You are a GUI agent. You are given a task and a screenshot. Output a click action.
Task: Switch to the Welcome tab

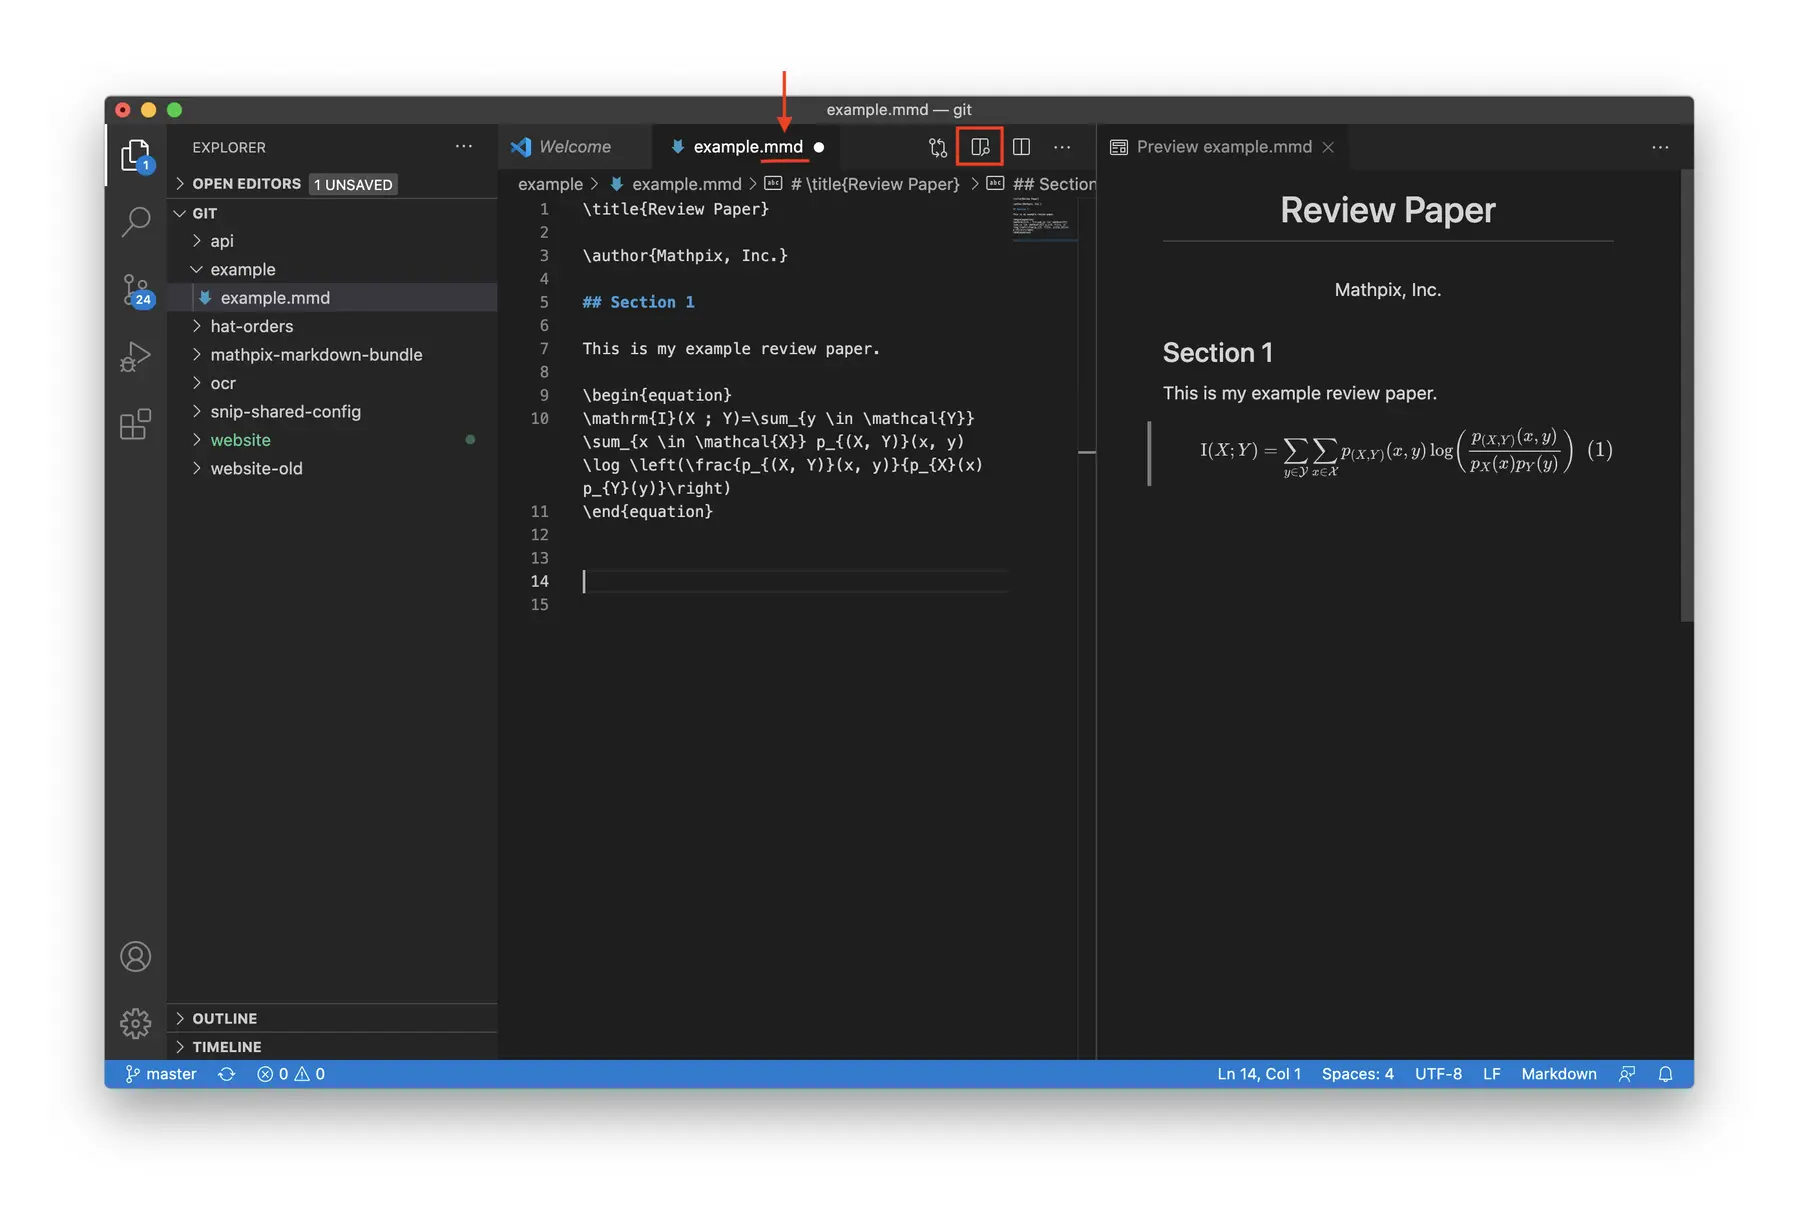[x=575, y=147]
